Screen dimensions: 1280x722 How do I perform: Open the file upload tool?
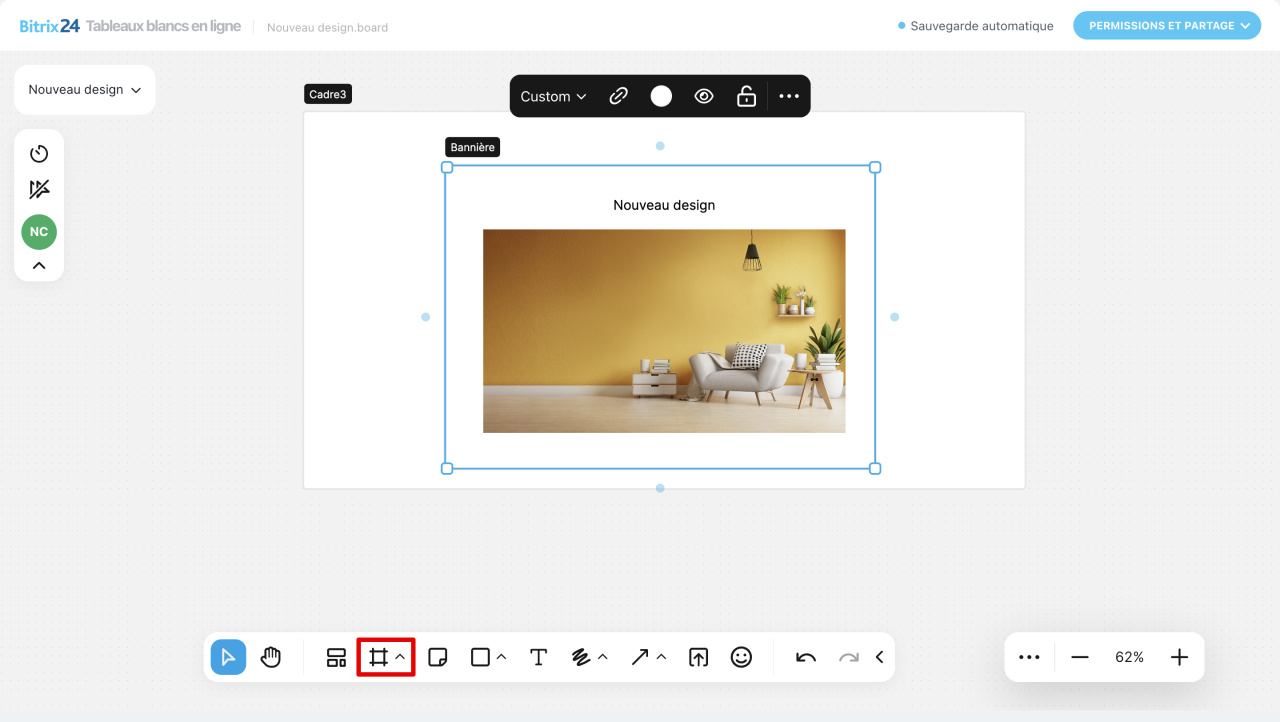pos(698,657)
